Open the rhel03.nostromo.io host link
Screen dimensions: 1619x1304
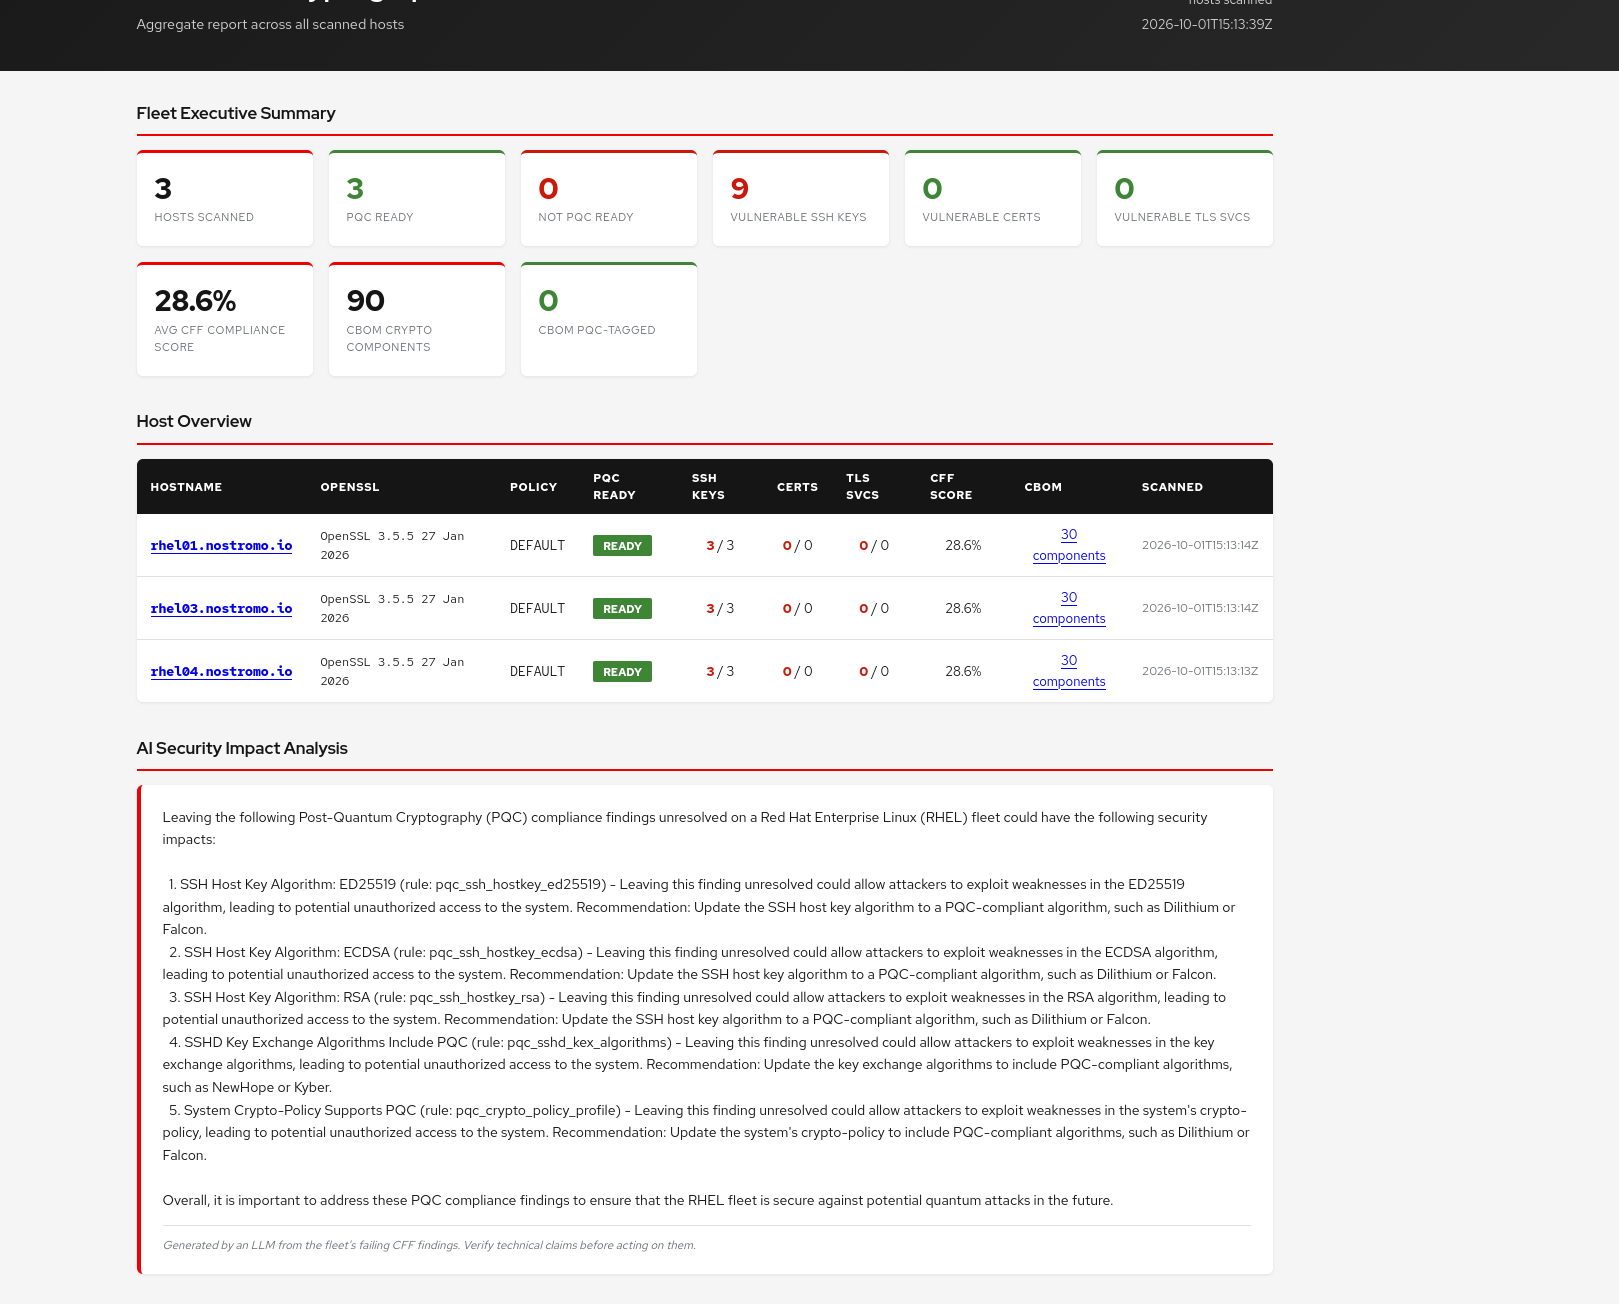pos(221,608)
